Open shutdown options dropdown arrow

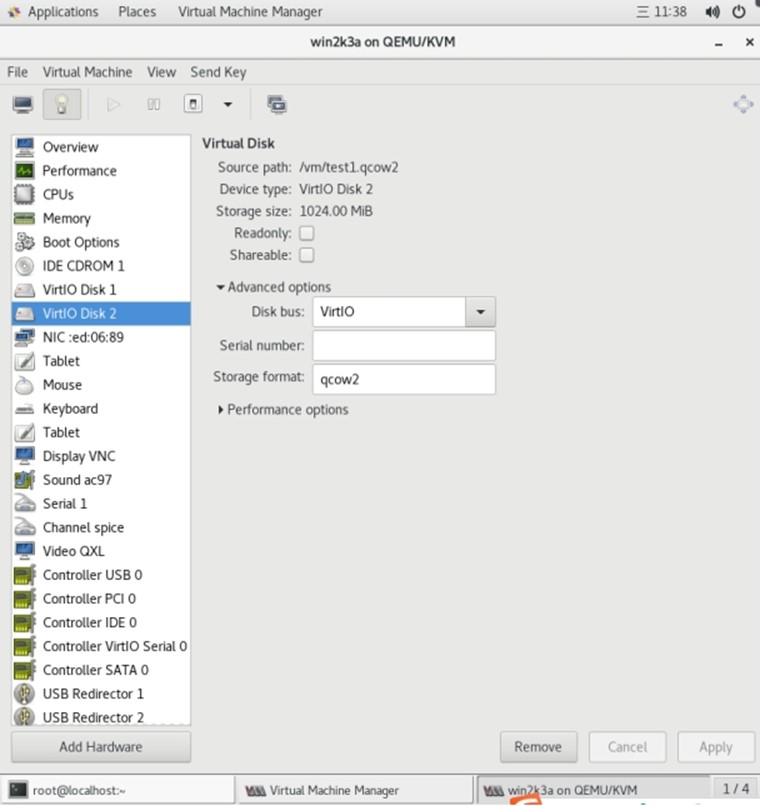pyautogui.click(x=228, y=104)
